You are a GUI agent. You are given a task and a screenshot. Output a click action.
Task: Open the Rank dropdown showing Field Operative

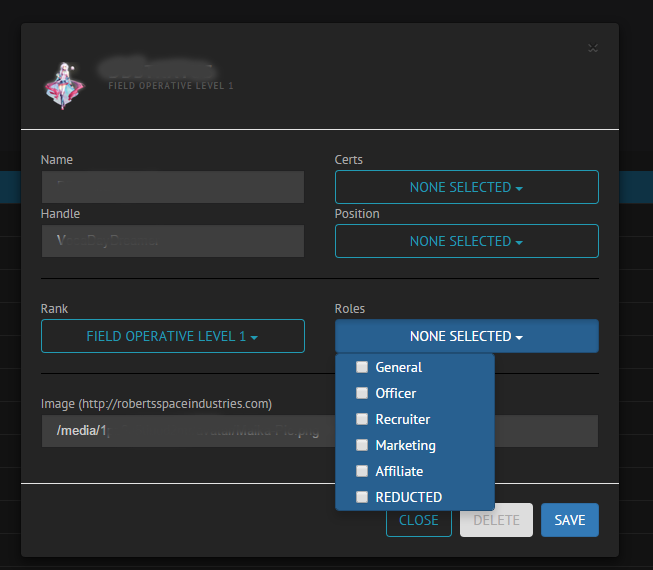pyautogui.click(x=172, y=336)
